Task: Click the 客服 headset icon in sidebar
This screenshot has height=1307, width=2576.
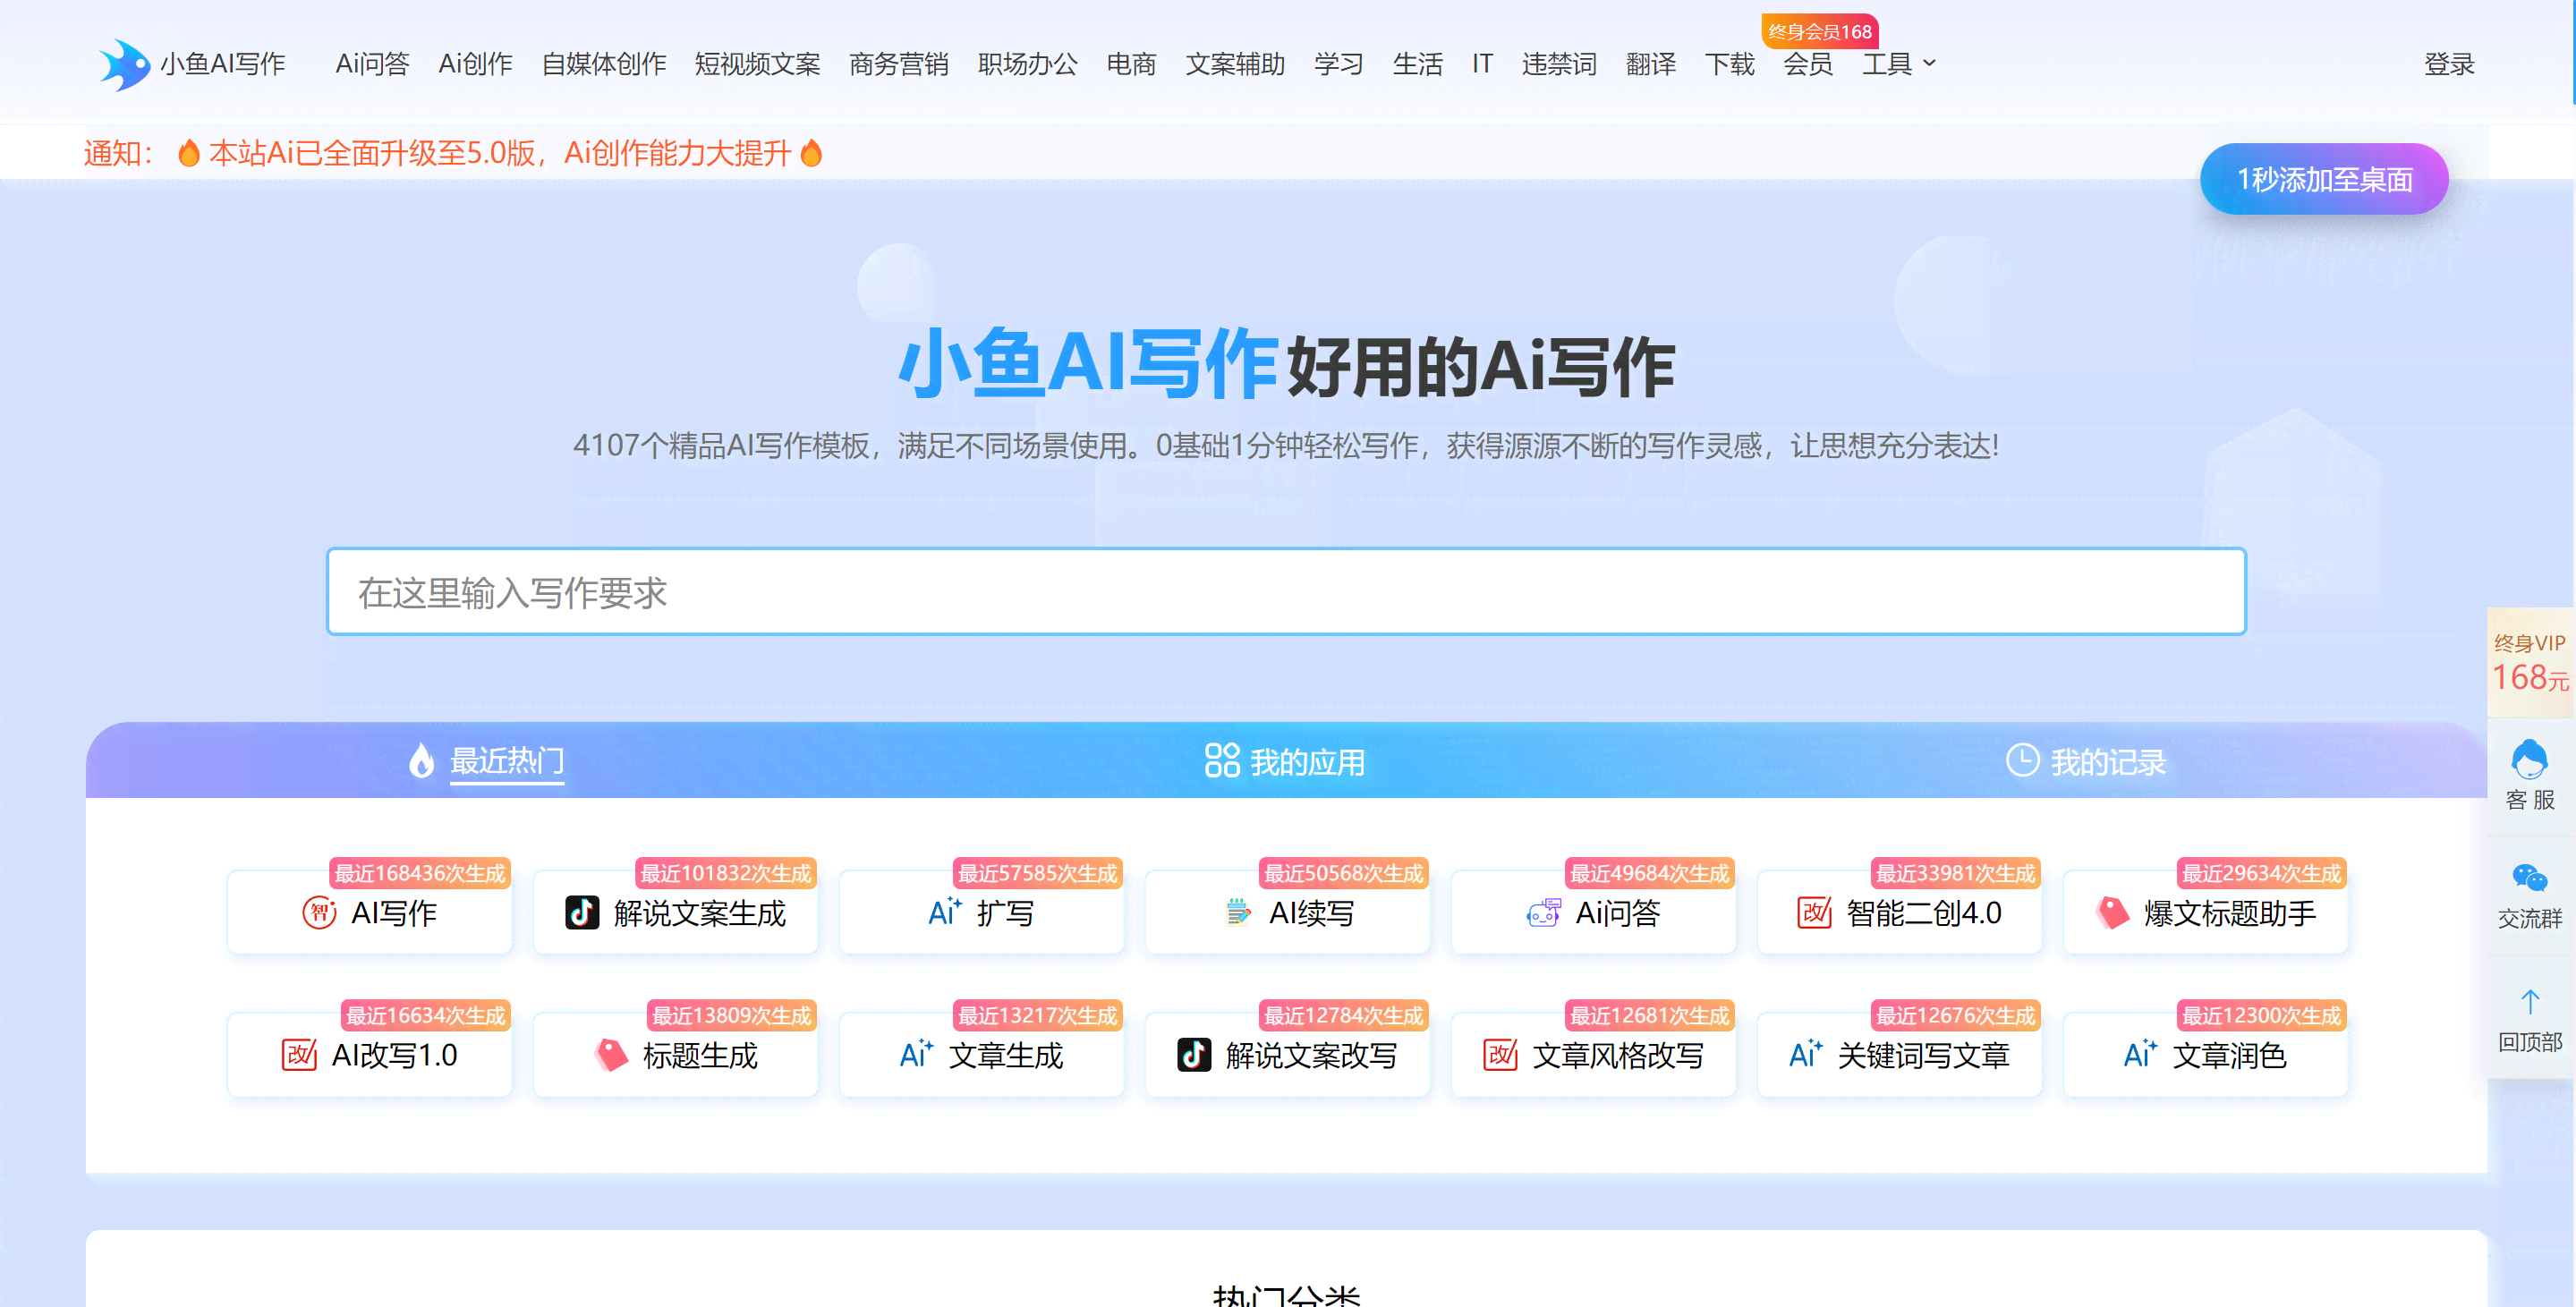Action: pos(2530,760)
